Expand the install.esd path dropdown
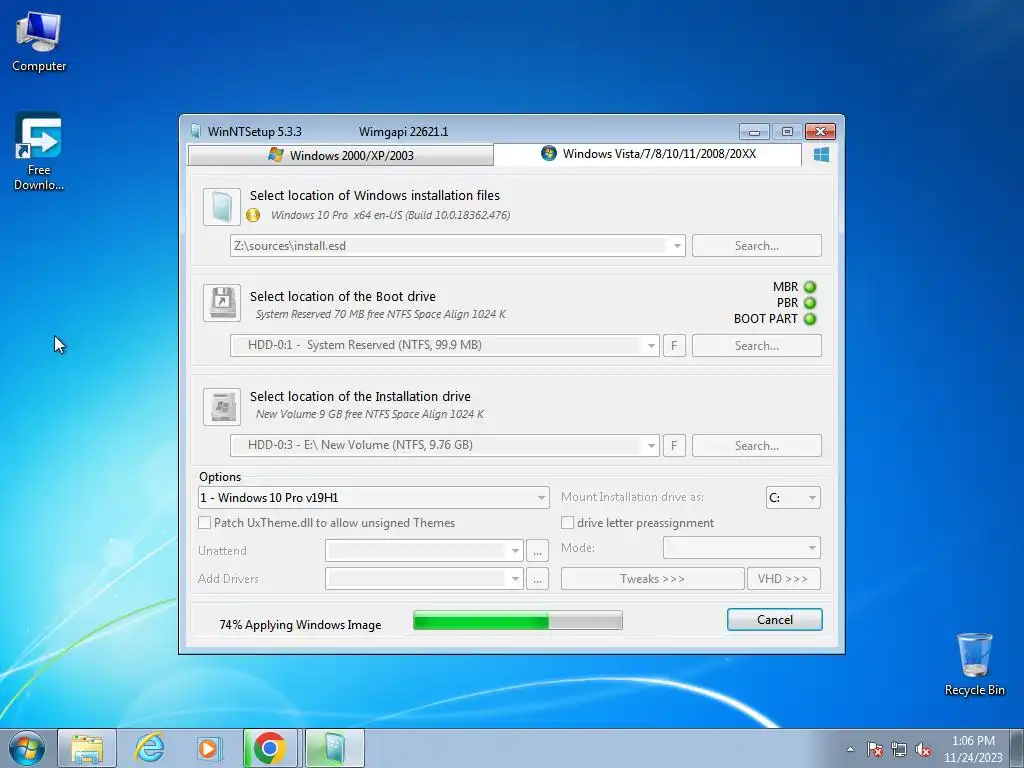 [x=677, y=246]
